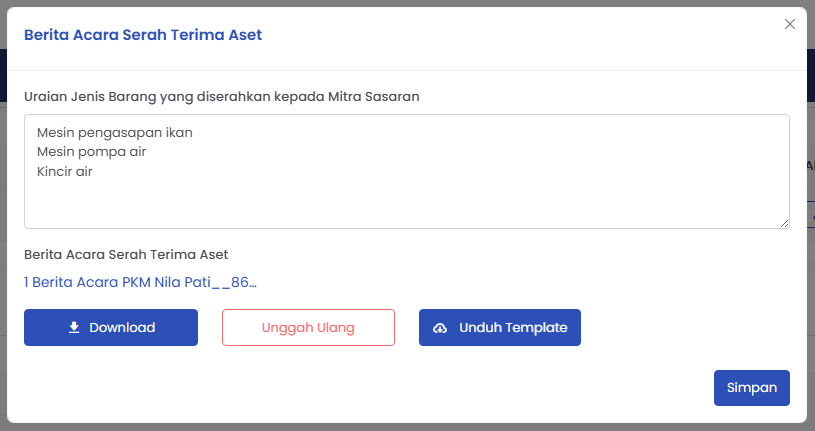This screenshot has height=431, width=815.
Task: Place cursor on line 'Mesin pompa air'
Action: pyautogui.click(x=97, y=152)
